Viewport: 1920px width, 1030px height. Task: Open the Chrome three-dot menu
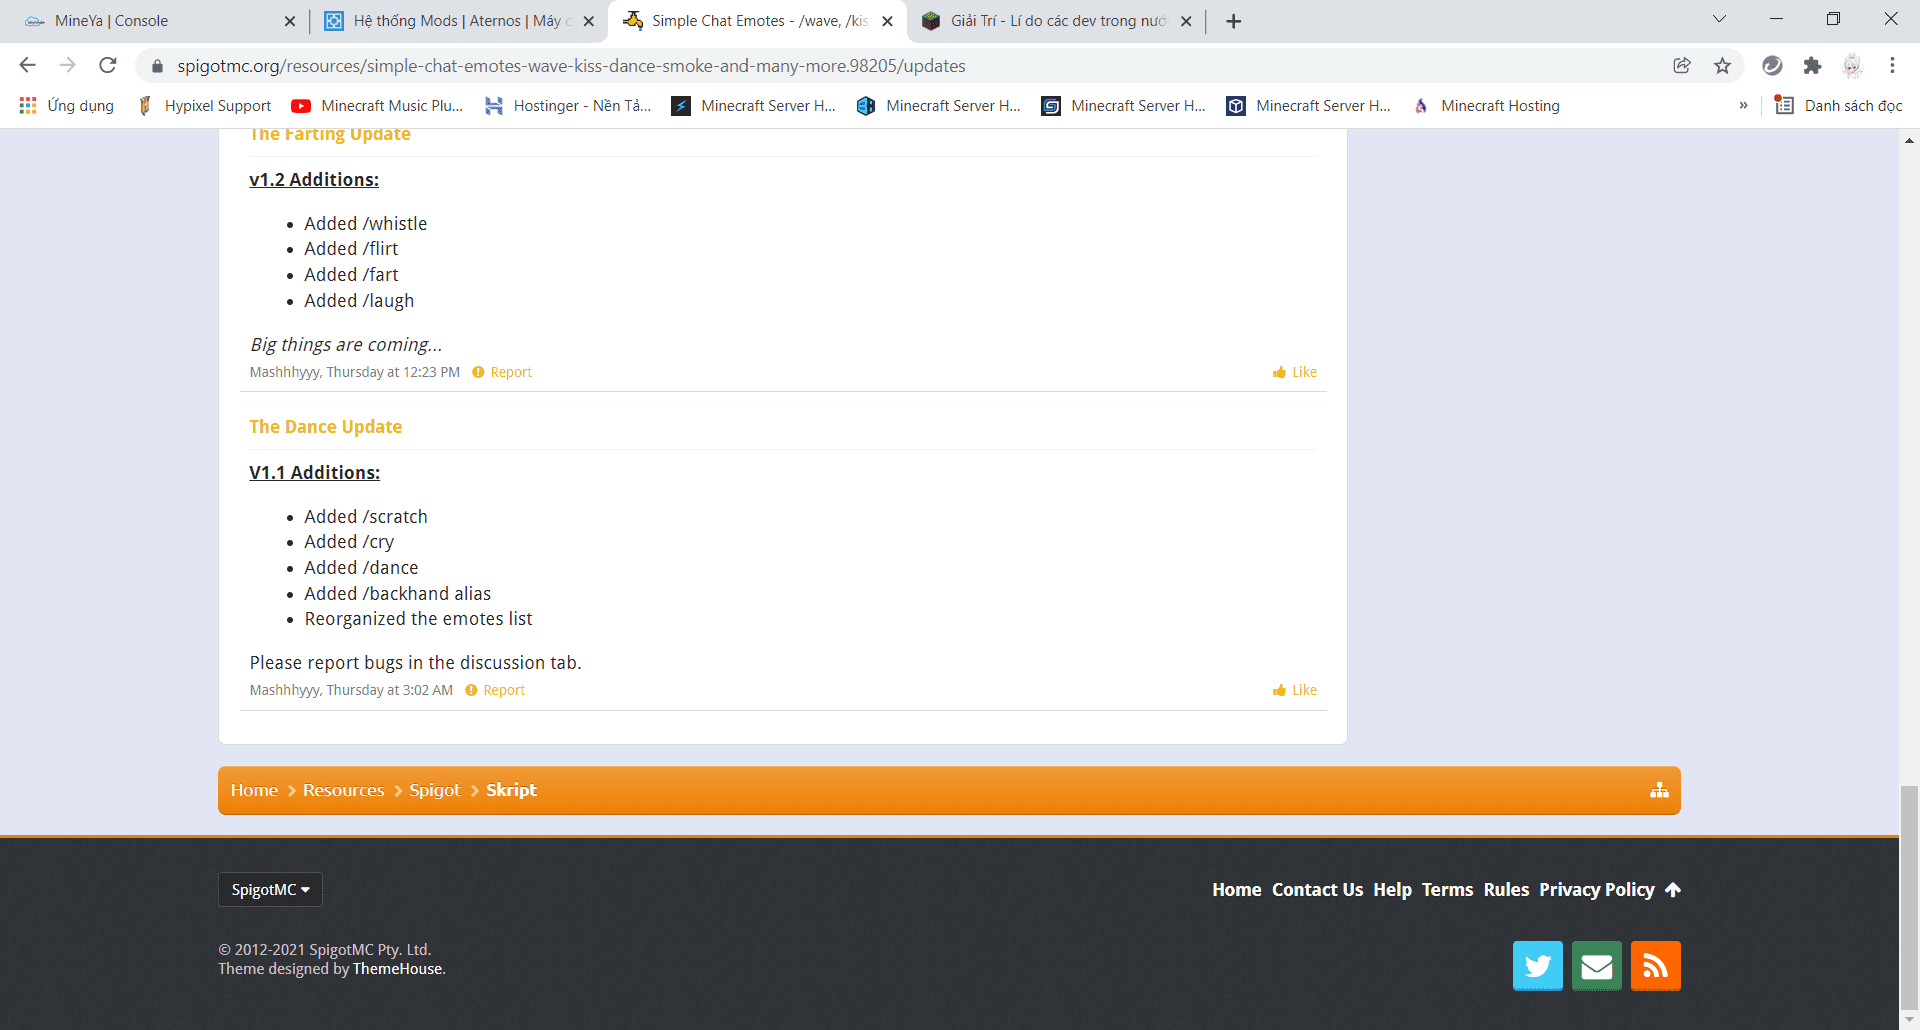(1892, 65)
